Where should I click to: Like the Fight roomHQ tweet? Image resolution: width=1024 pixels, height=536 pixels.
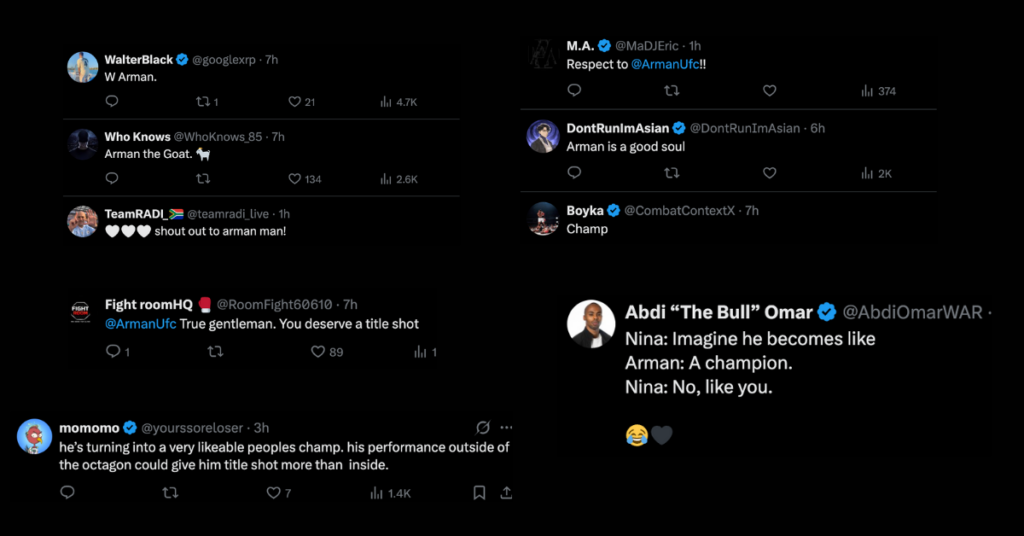point(318,351)
